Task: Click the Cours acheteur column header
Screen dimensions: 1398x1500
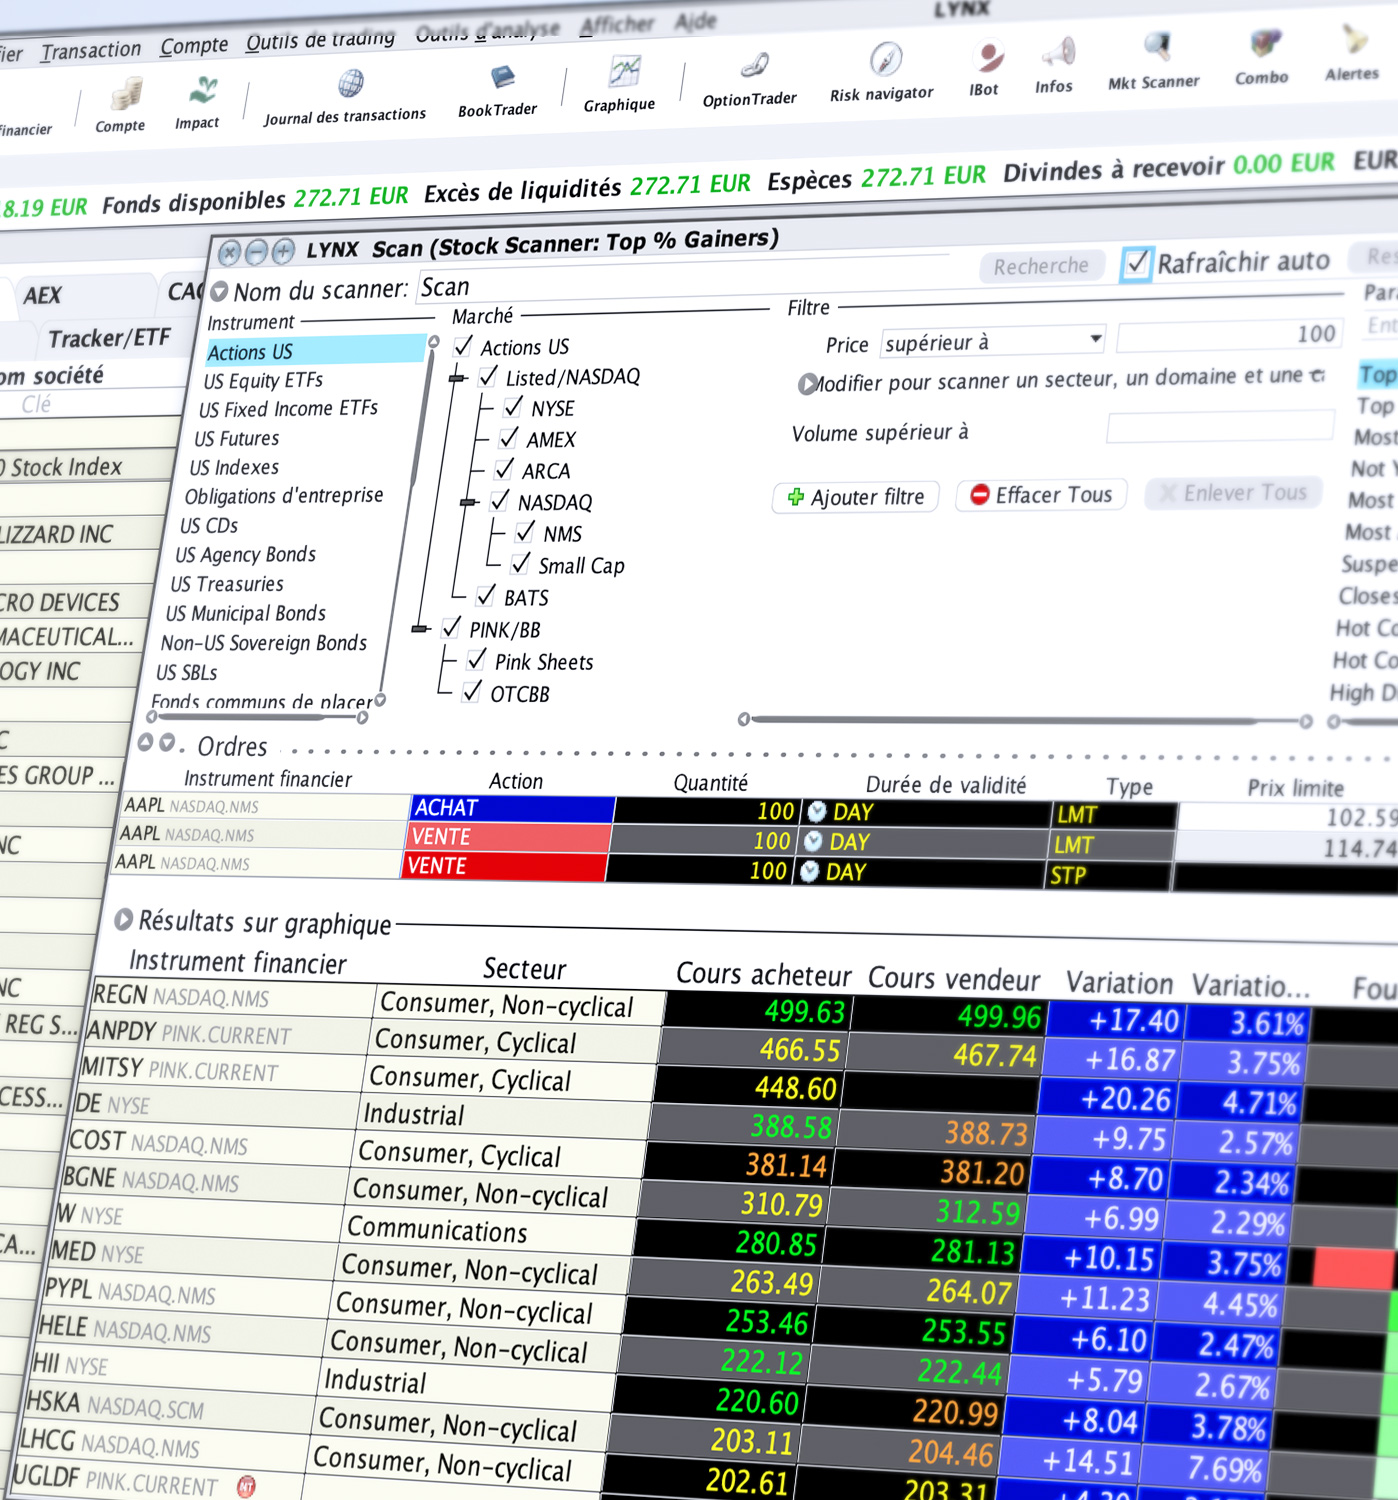Action: click(764, 975)
